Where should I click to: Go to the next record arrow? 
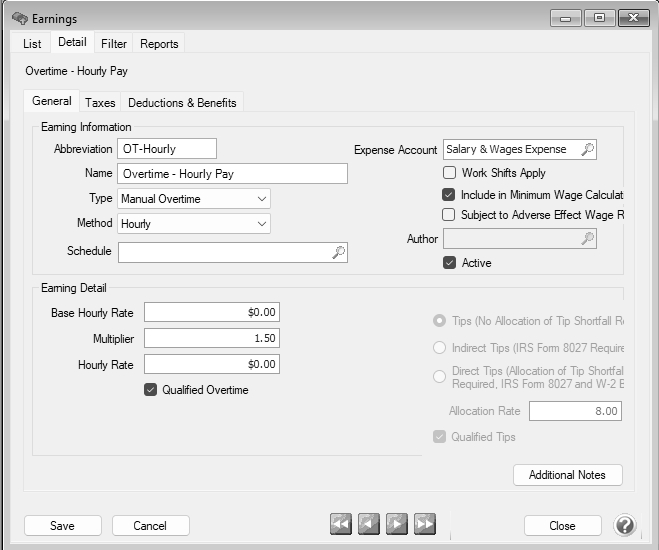coord(396,524)
